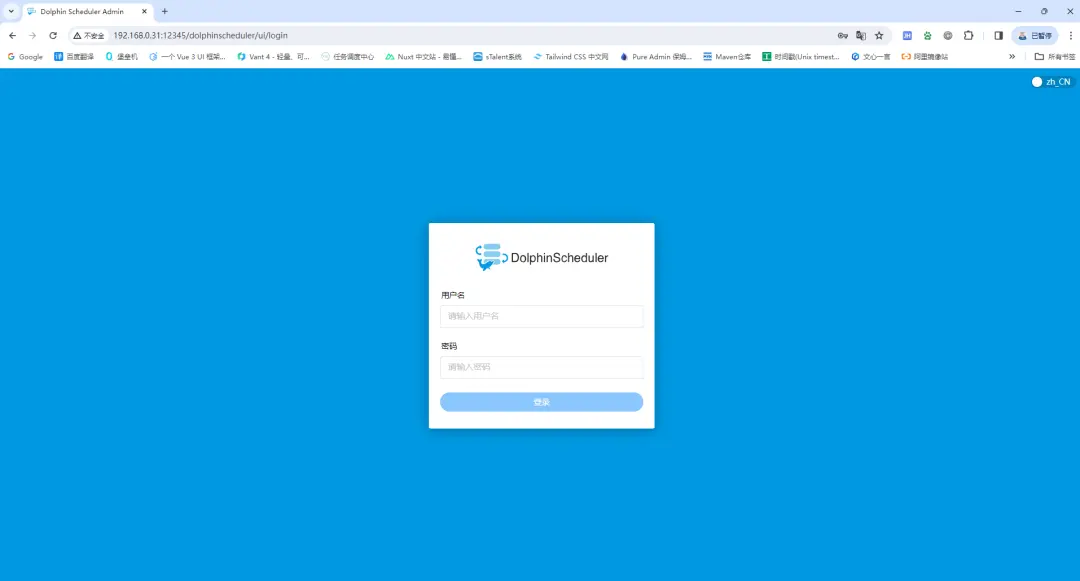Click the address bar URL
The height and width of the screenshot is (581, 1080).
point(200,36)
